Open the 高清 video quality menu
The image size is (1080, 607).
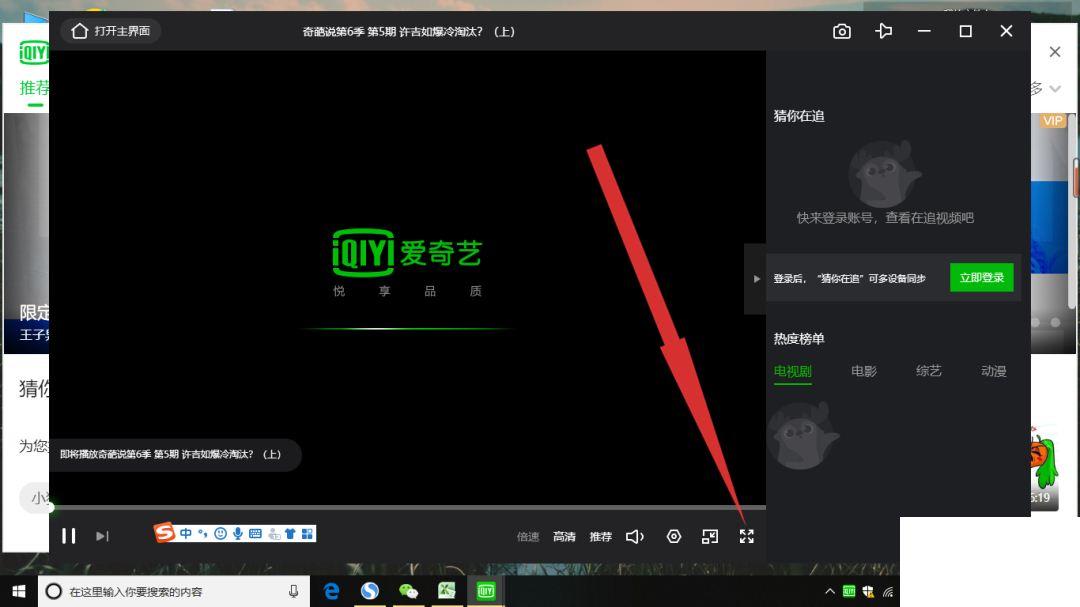point(564,537)
